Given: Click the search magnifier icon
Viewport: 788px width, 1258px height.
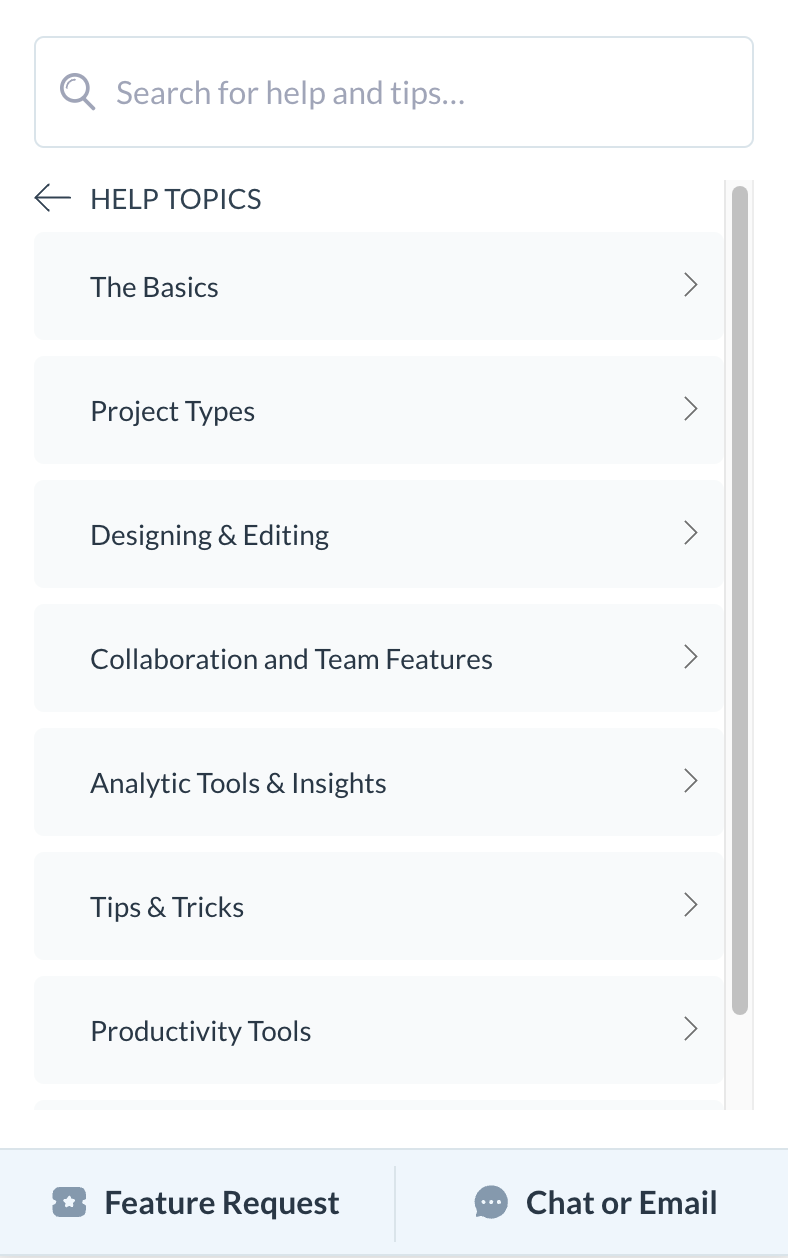Looking at the screenshot, I should 77,91.
